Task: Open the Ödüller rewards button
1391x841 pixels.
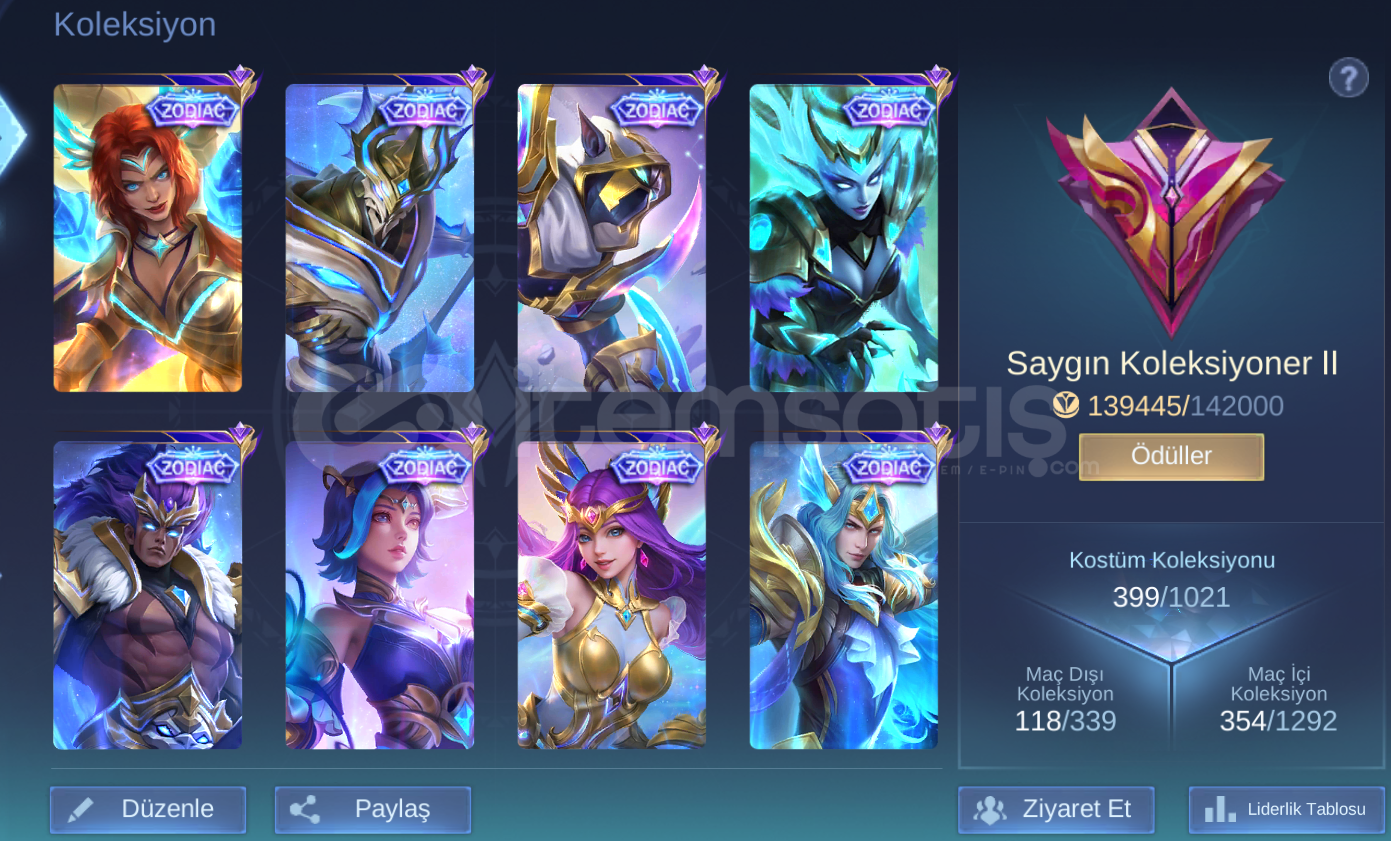Action: tap(1171, 456)
